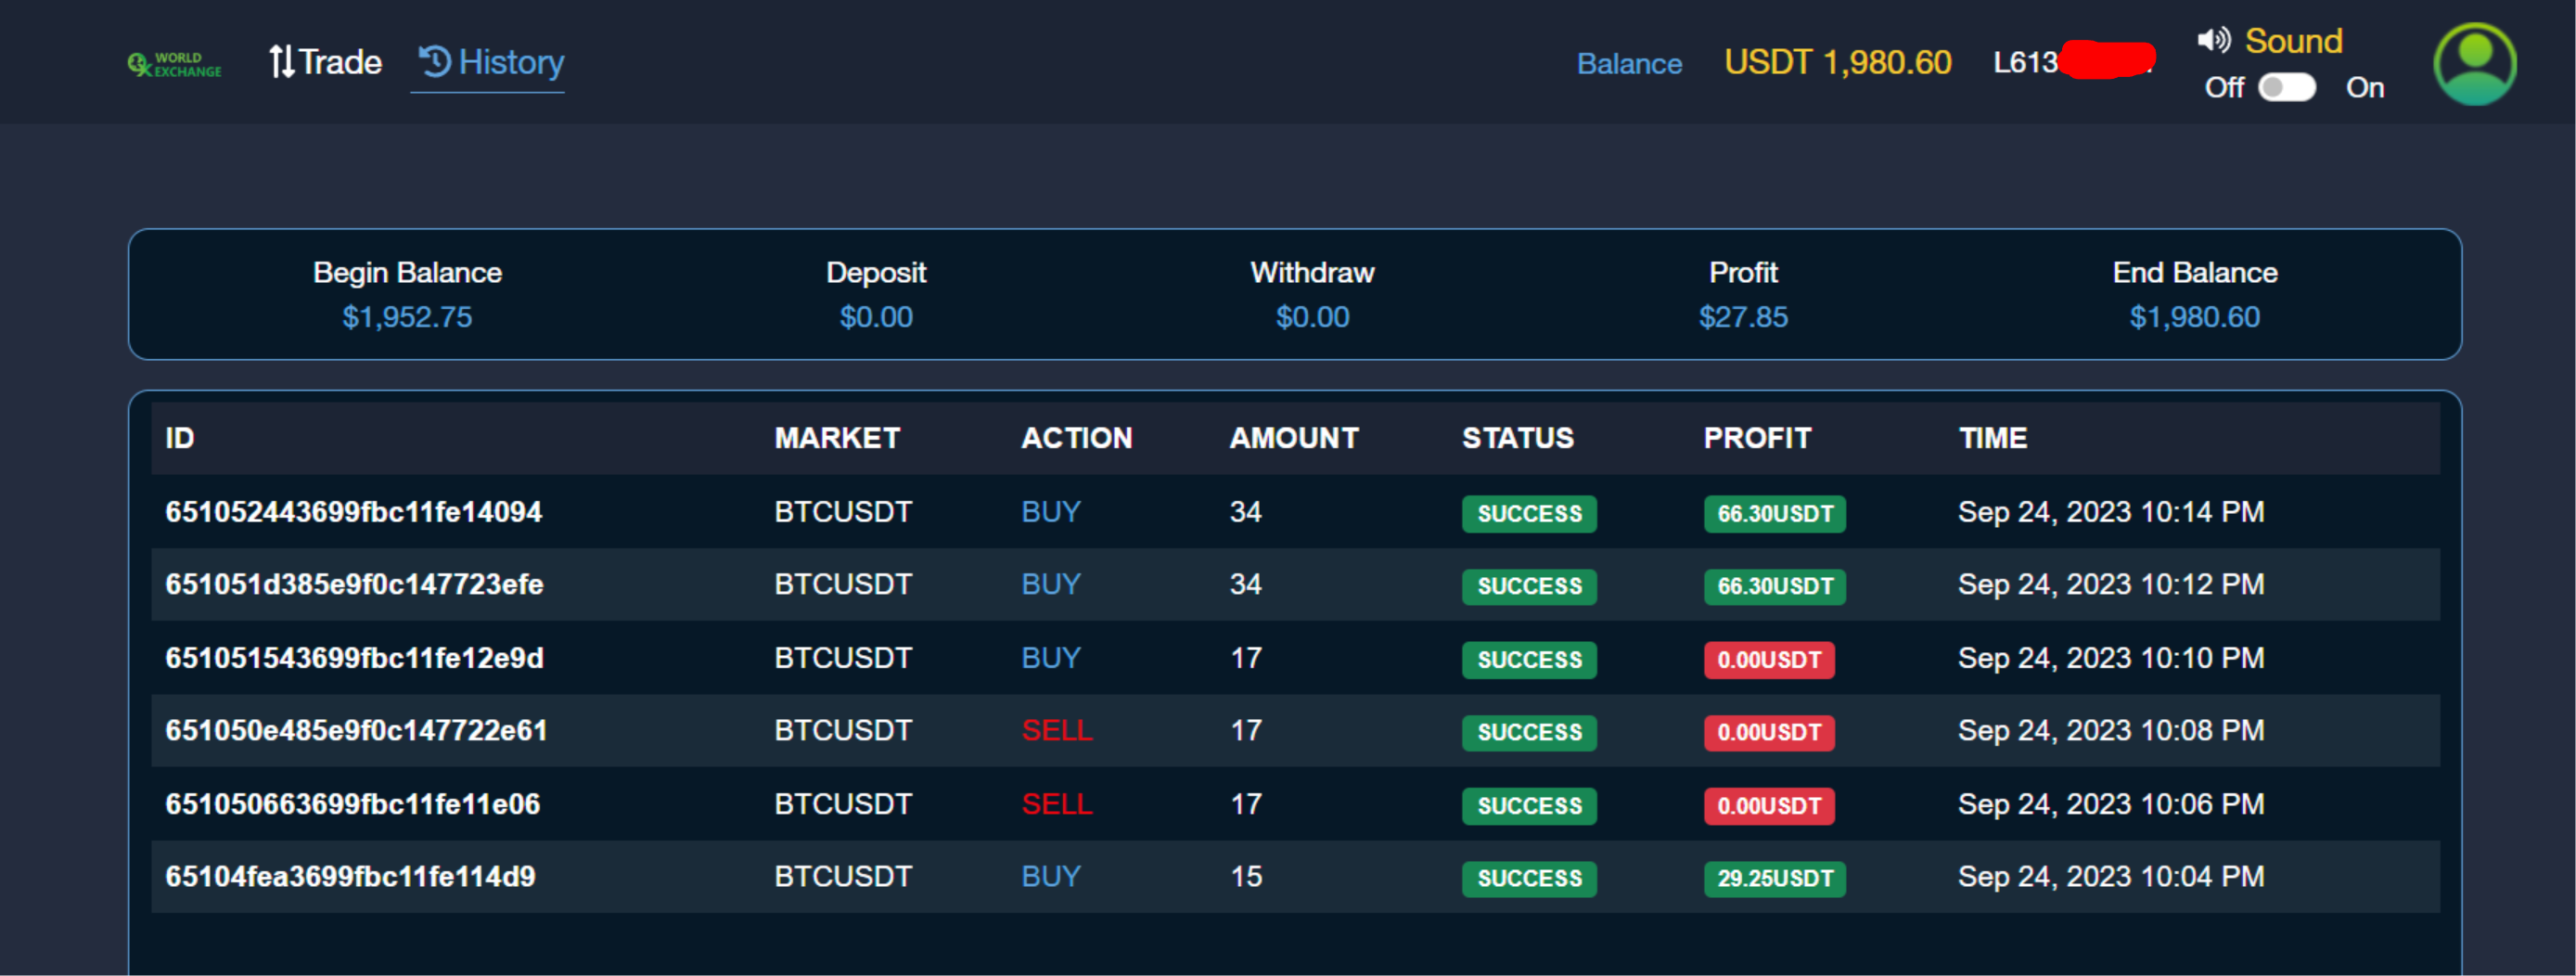The image size is (2576, 976).
Task: Click the History clock icon
Action: tap(435, 61)
